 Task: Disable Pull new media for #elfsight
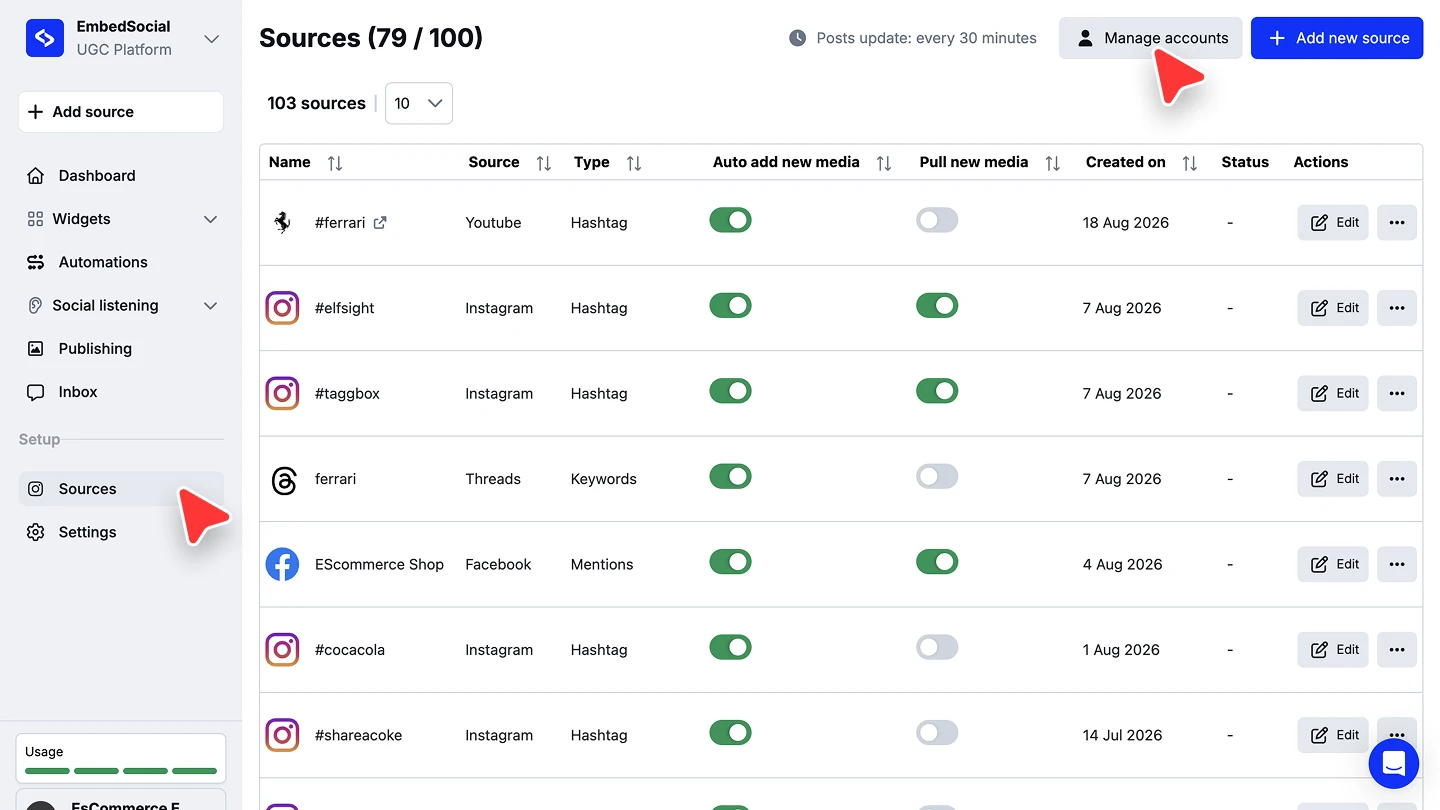(x=937, y=305)
